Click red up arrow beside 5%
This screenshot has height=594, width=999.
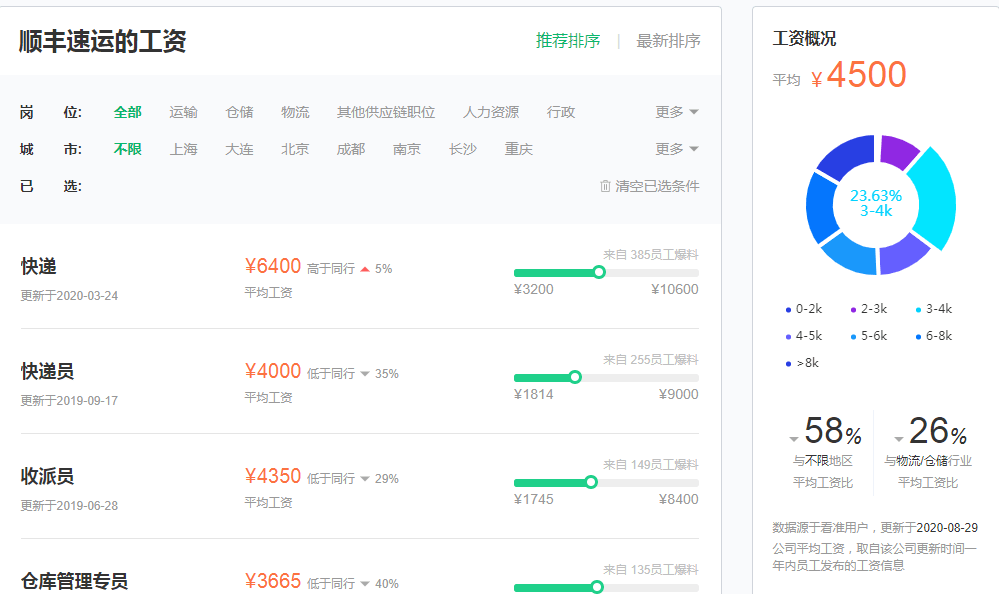click(365, 269)
